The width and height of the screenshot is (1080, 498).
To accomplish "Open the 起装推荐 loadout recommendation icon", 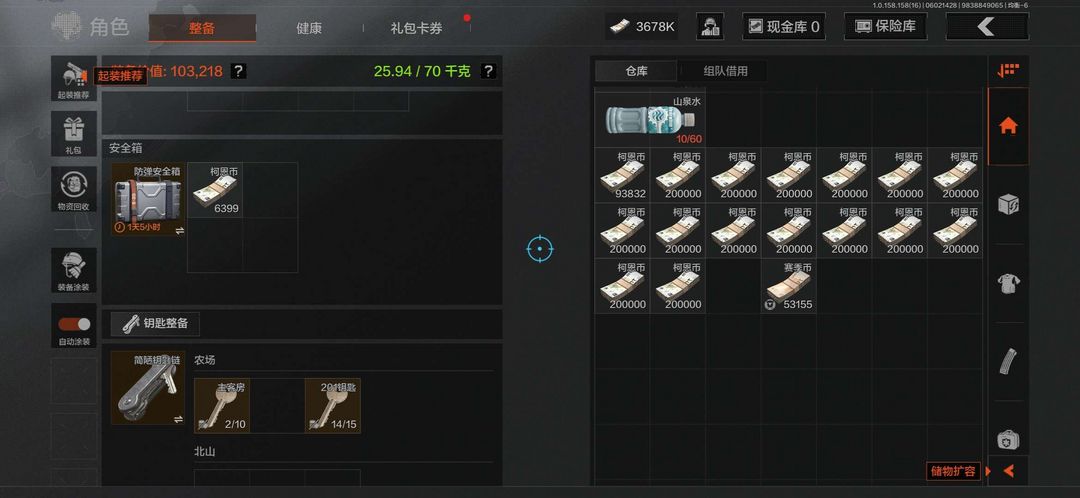I will [74, 79].
